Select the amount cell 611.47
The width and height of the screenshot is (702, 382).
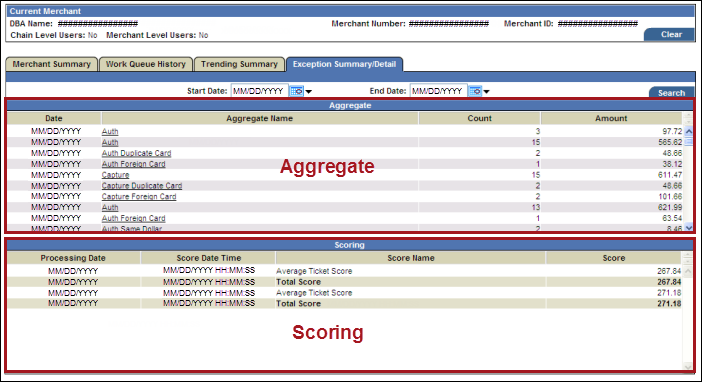[x=670, y=175]
